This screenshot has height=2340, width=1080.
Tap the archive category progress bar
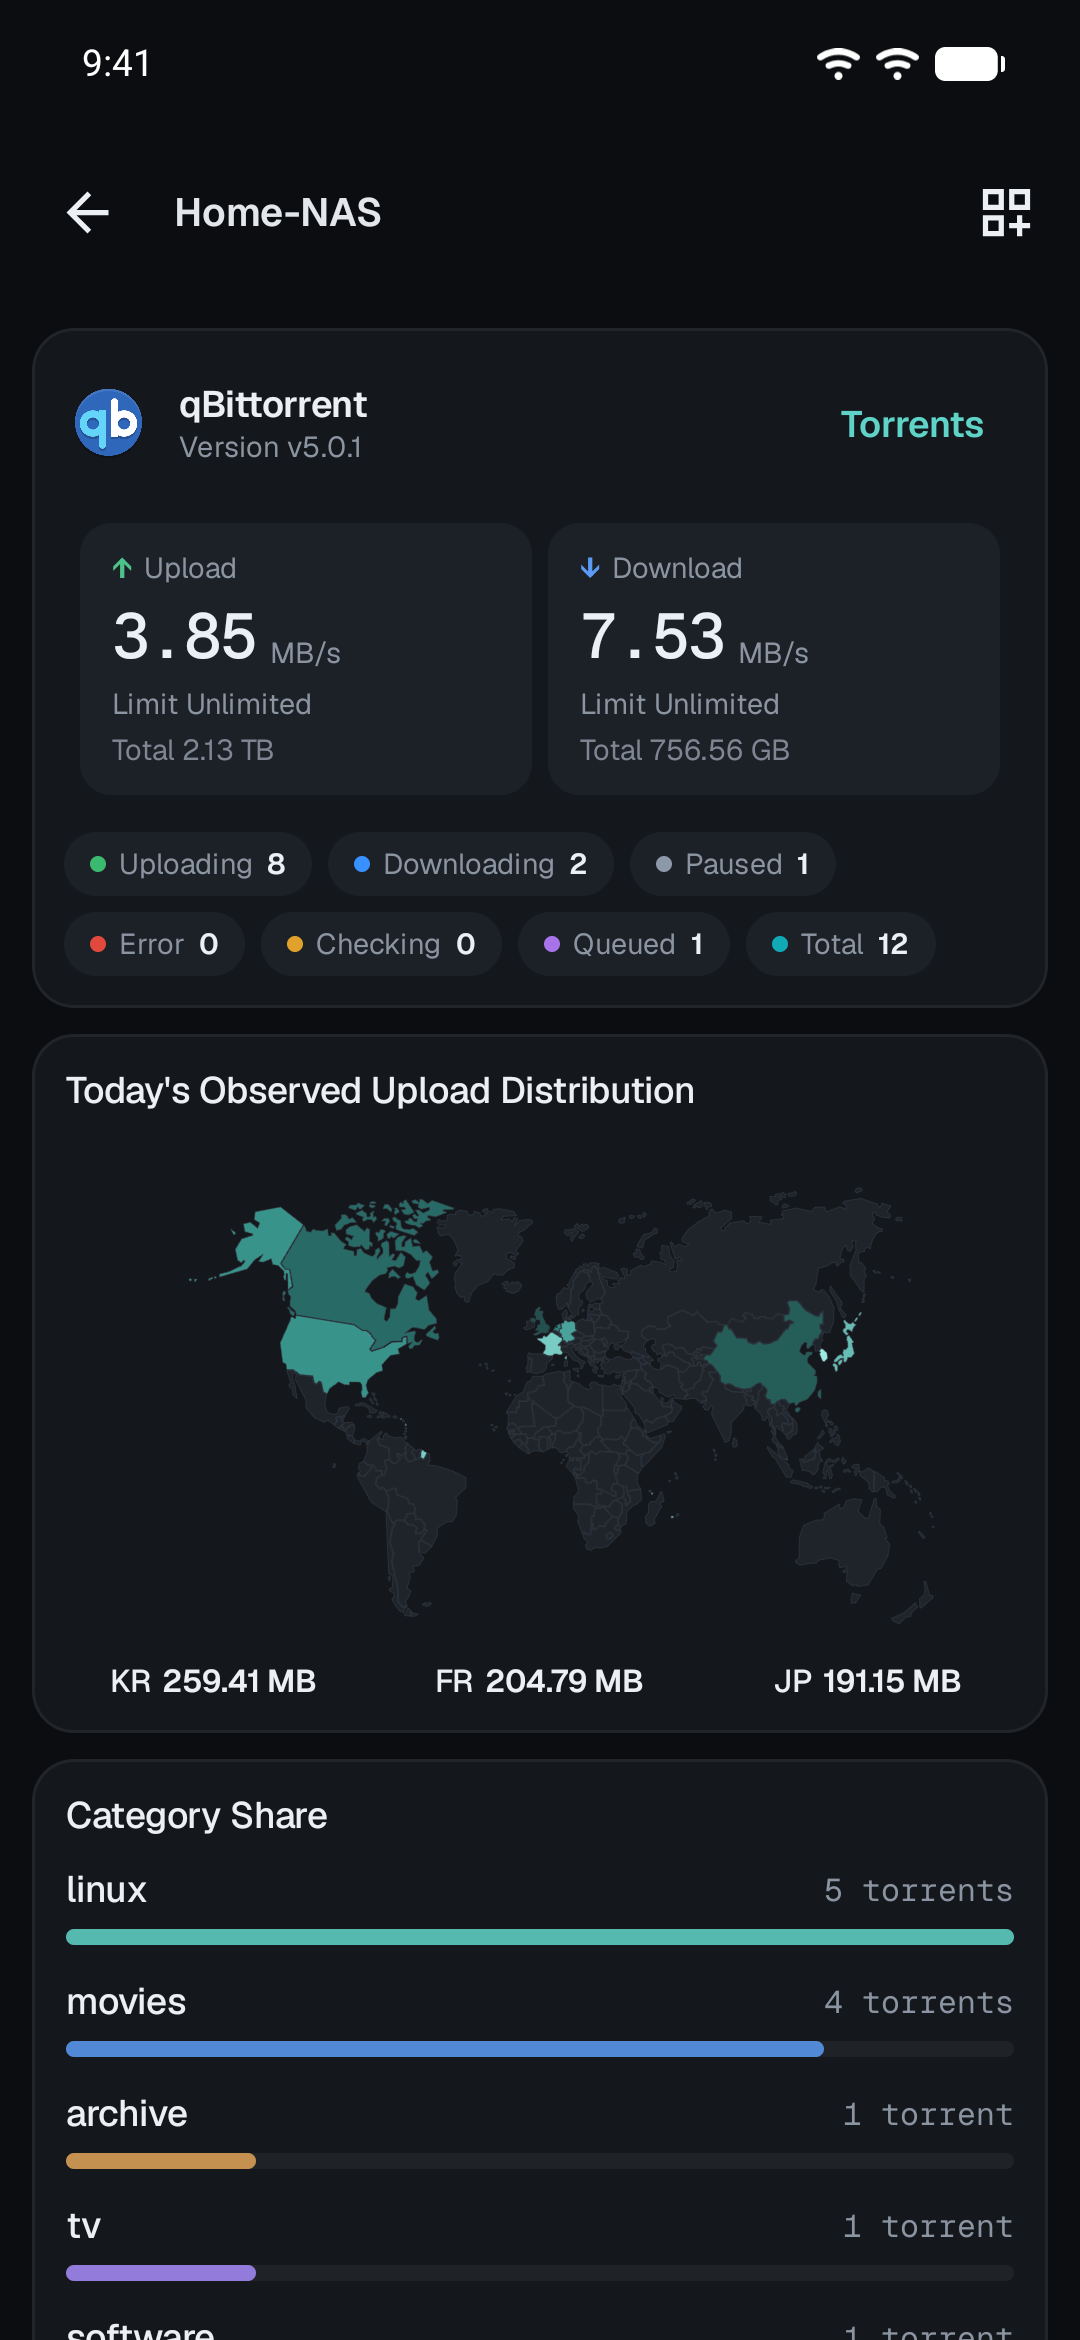[540, 2161]
